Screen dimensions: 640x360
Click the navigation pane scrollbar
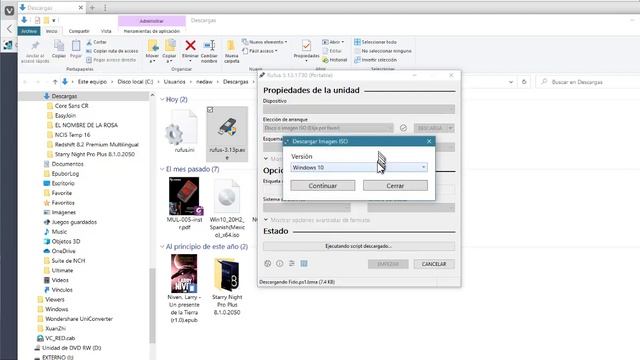pyautogui.click(x=152, y=305)
